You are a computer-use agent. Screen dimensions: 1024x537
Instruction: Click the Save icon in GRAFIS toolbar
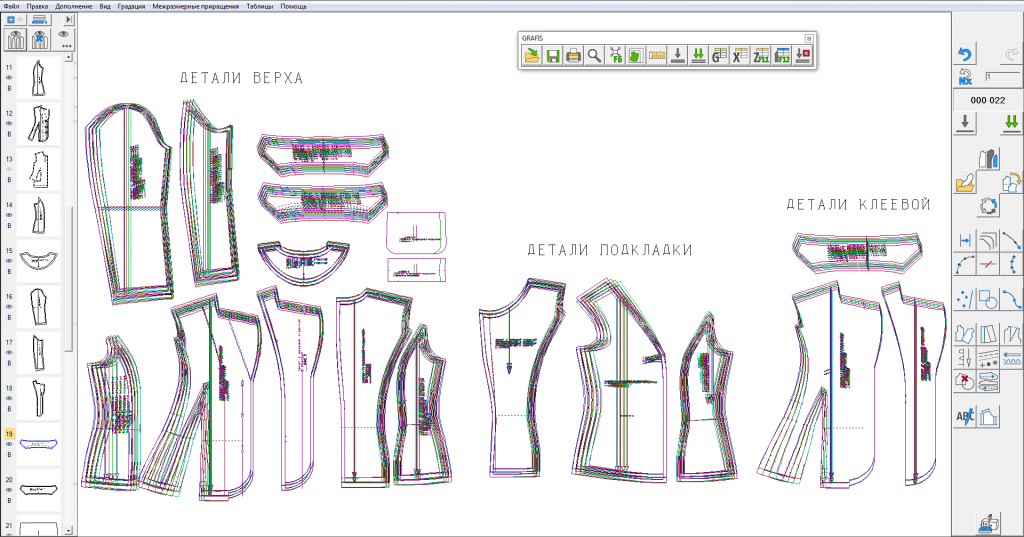tap(553, 56)
